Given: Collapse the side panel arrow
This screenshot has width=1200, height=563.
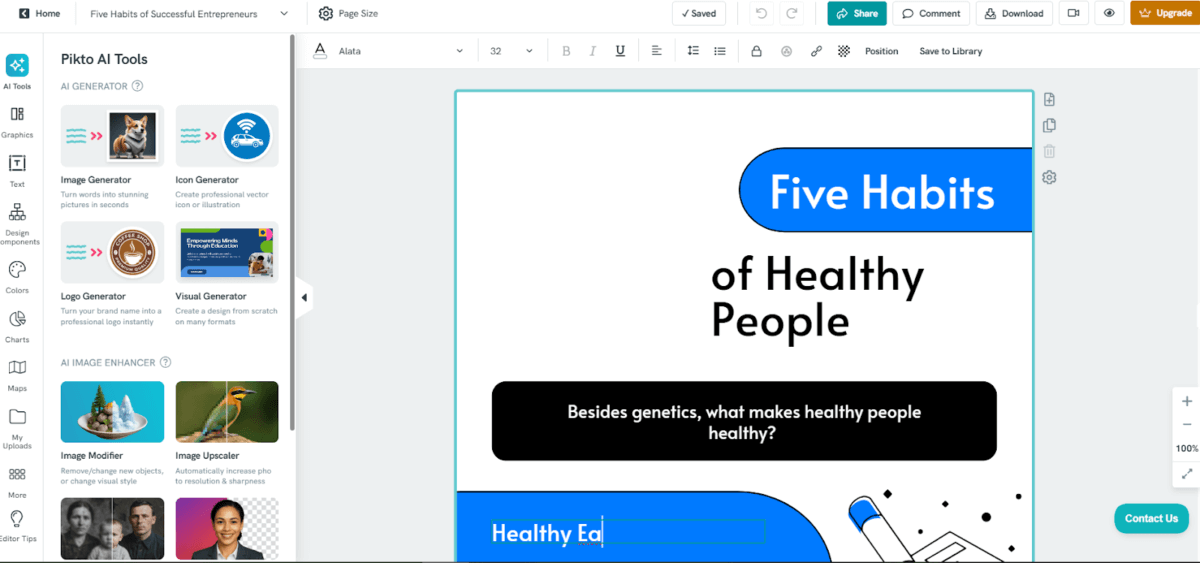Looking at the screenshot, I should 304,297.
